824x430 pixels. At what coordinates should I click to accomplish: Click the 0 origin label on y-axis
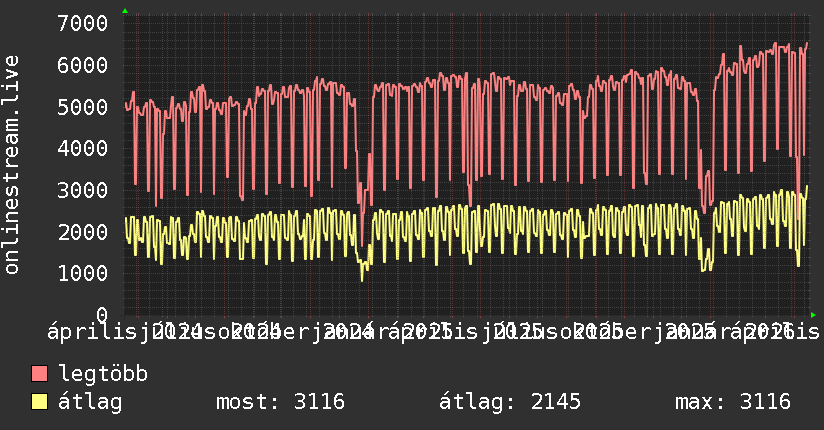102,315
